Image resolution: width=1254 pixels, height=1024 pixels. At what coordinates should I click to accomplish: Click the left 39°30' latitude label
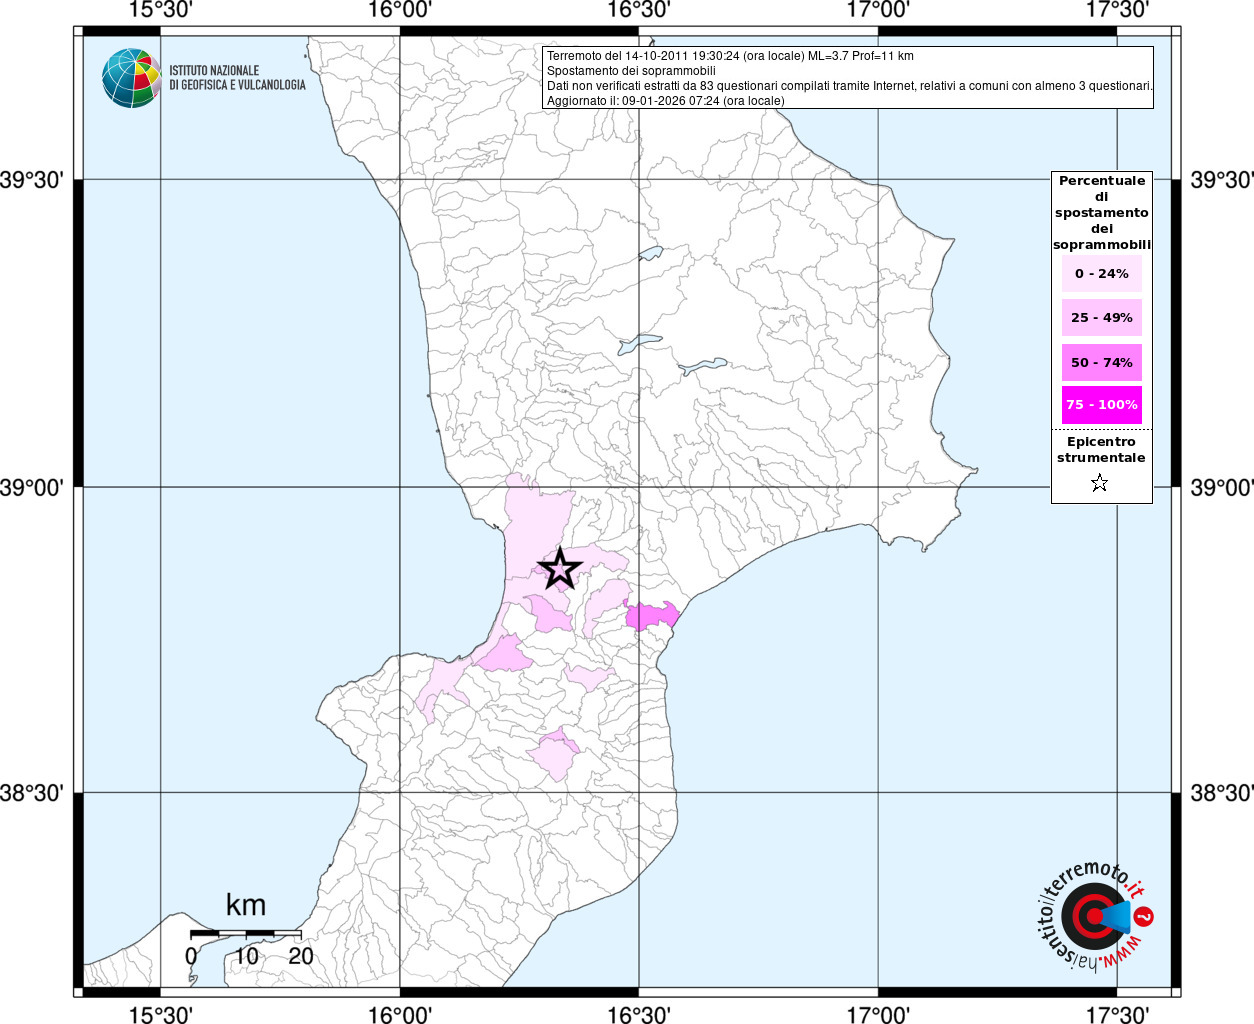(32, 180)
